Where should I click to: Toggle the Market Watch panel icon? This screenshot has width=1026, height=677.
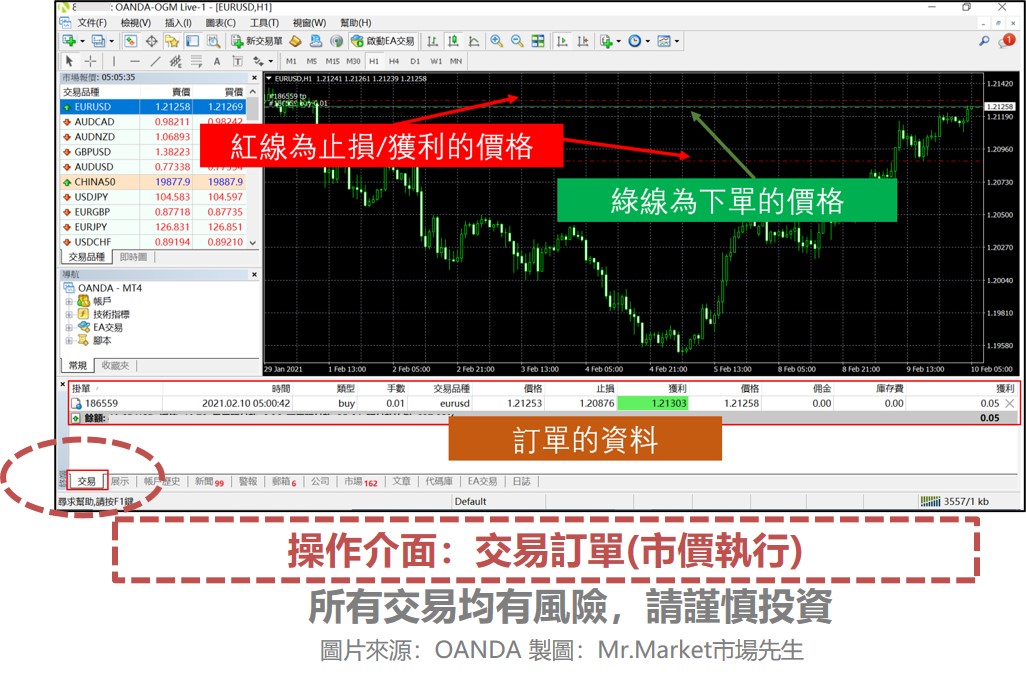coord(131,41)
